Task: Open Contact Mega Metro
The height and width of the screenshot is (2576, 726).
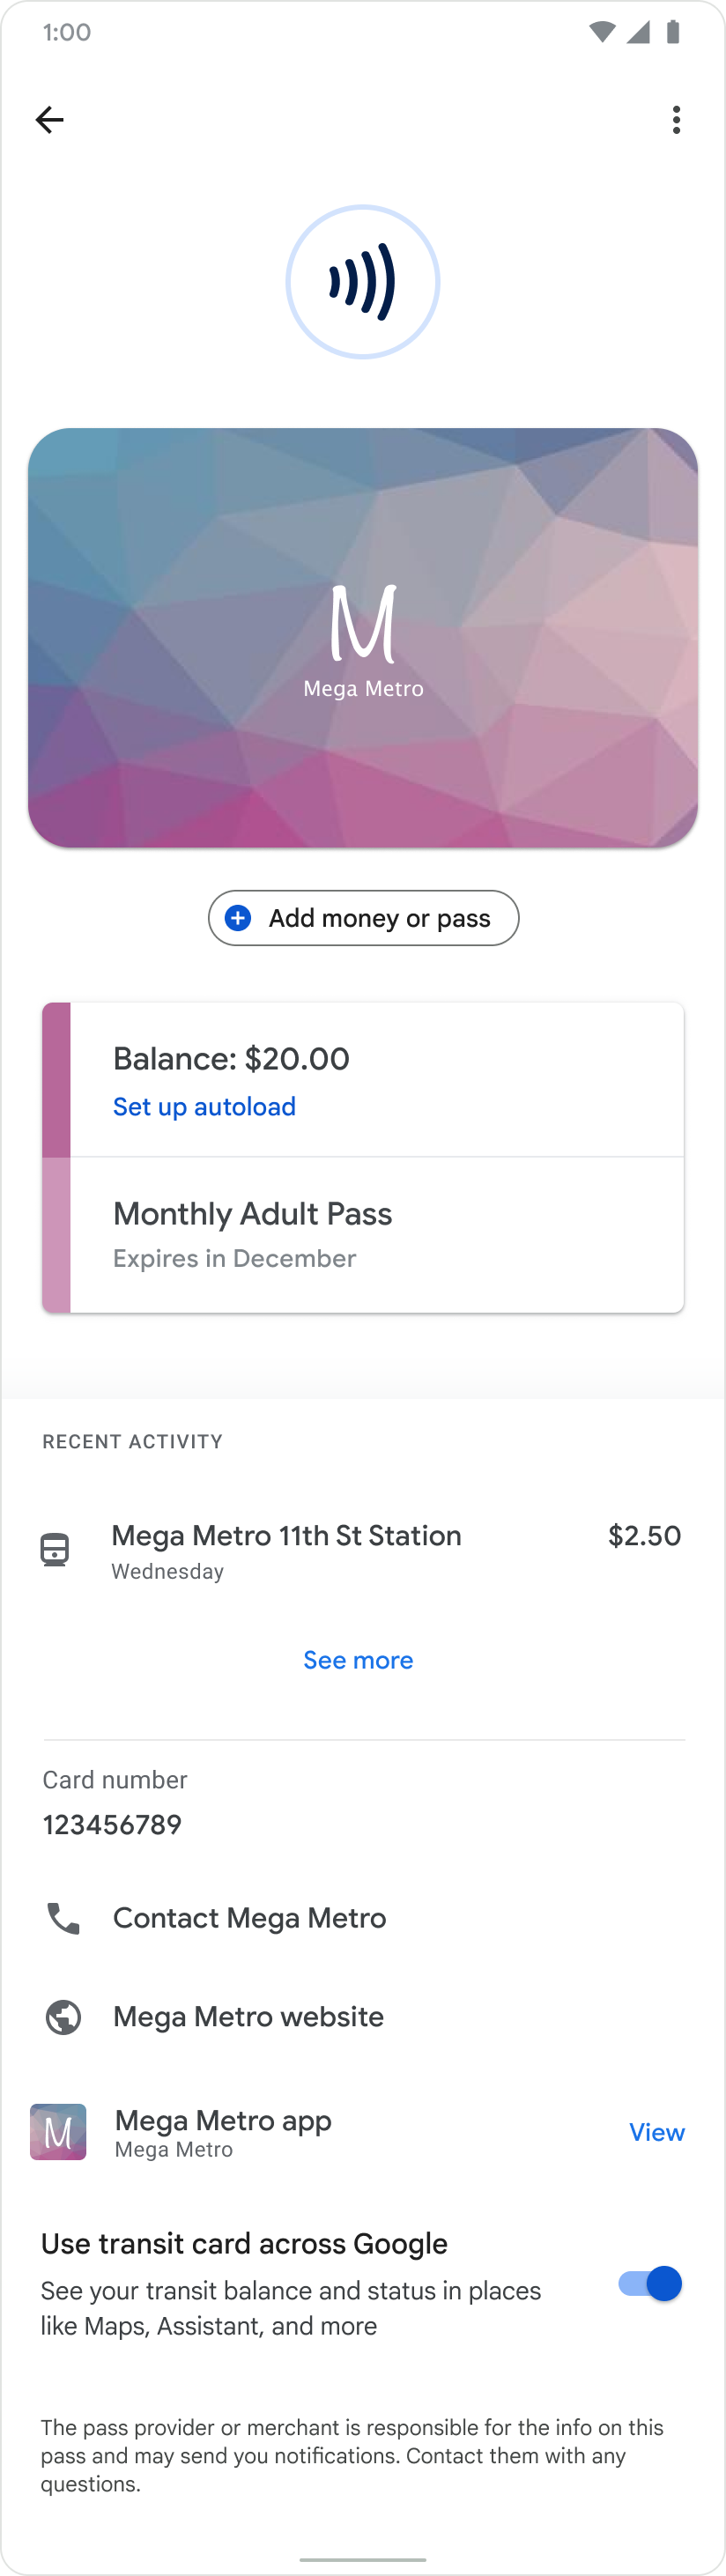Action: coord(249,1918)
